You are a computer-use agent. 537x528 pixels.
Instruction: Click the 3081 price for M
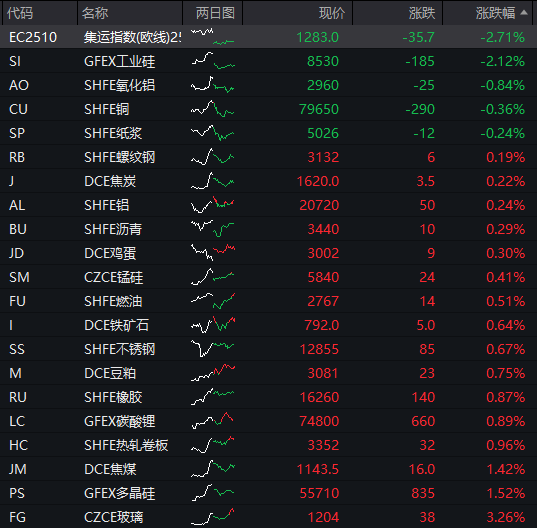[323, 373]
